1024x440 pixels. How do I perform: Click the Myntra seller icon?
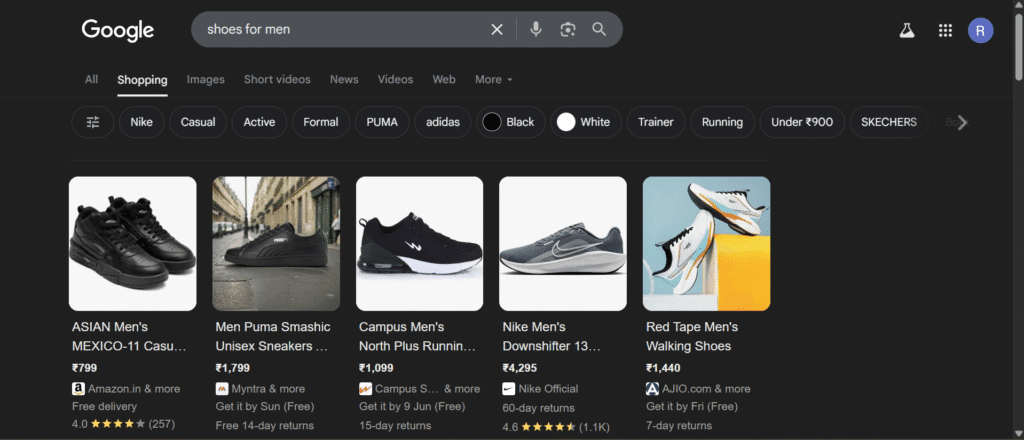(x=222, y=389)
